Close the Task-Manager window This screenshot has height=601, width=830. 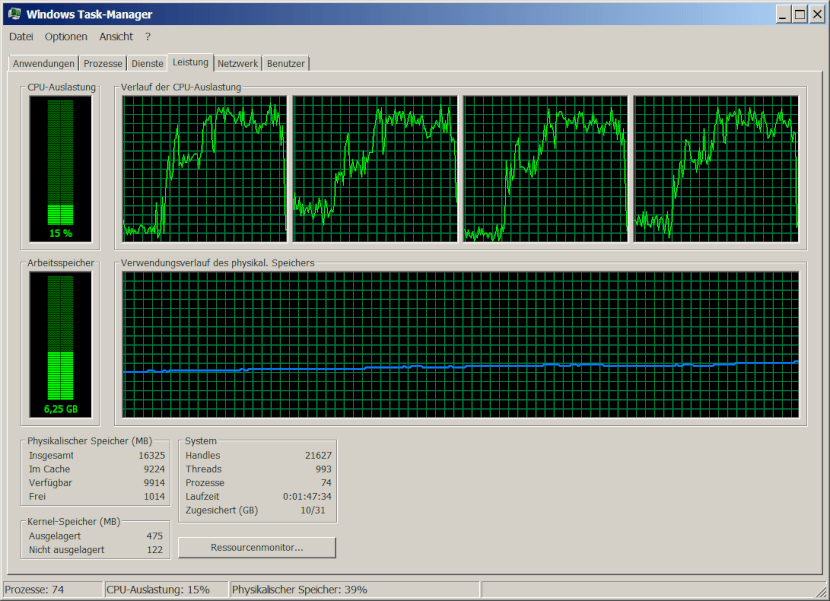tap(817, 14)
